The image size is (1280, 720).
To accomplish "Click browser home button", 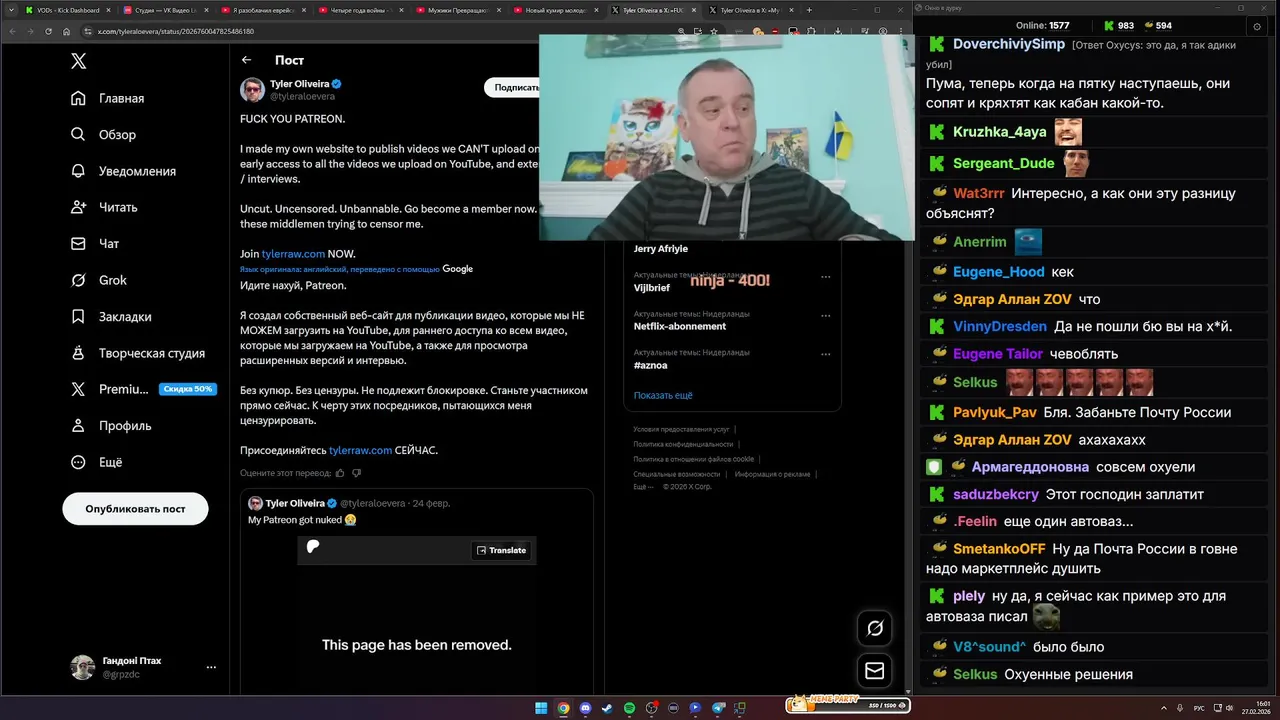I will [x=68, y=31].
